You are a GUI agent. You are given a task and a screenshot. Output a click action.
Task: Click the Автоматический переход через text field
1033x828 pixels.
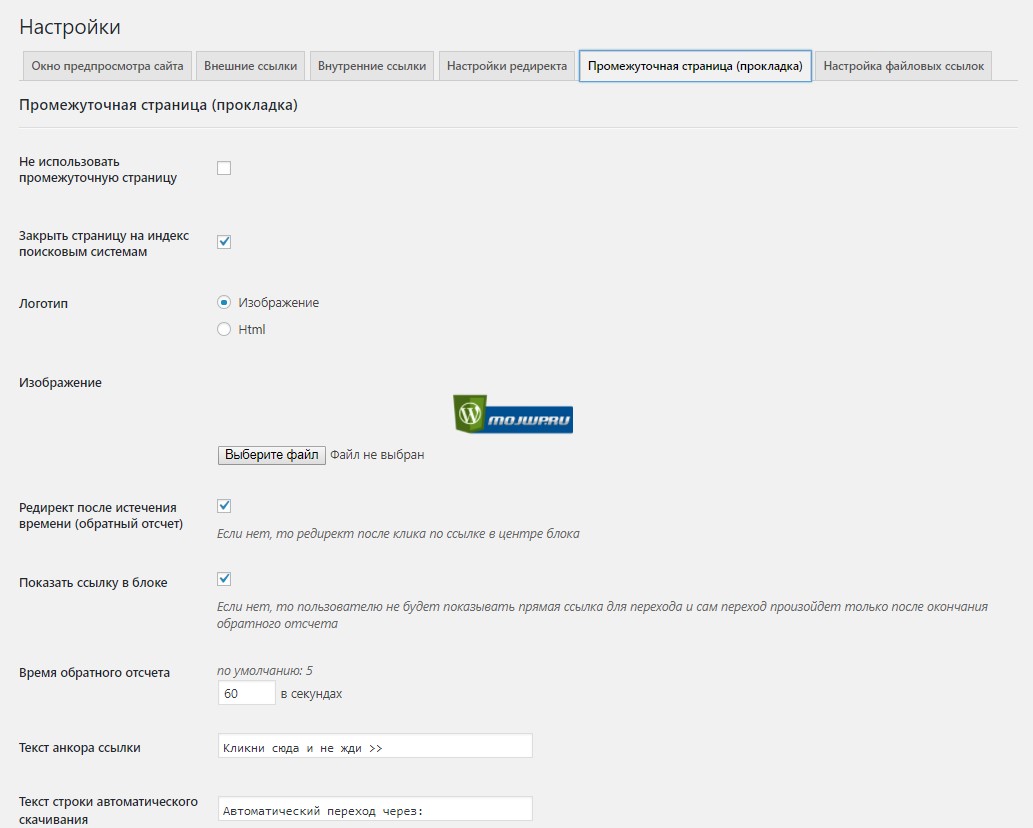coord(375,807)
